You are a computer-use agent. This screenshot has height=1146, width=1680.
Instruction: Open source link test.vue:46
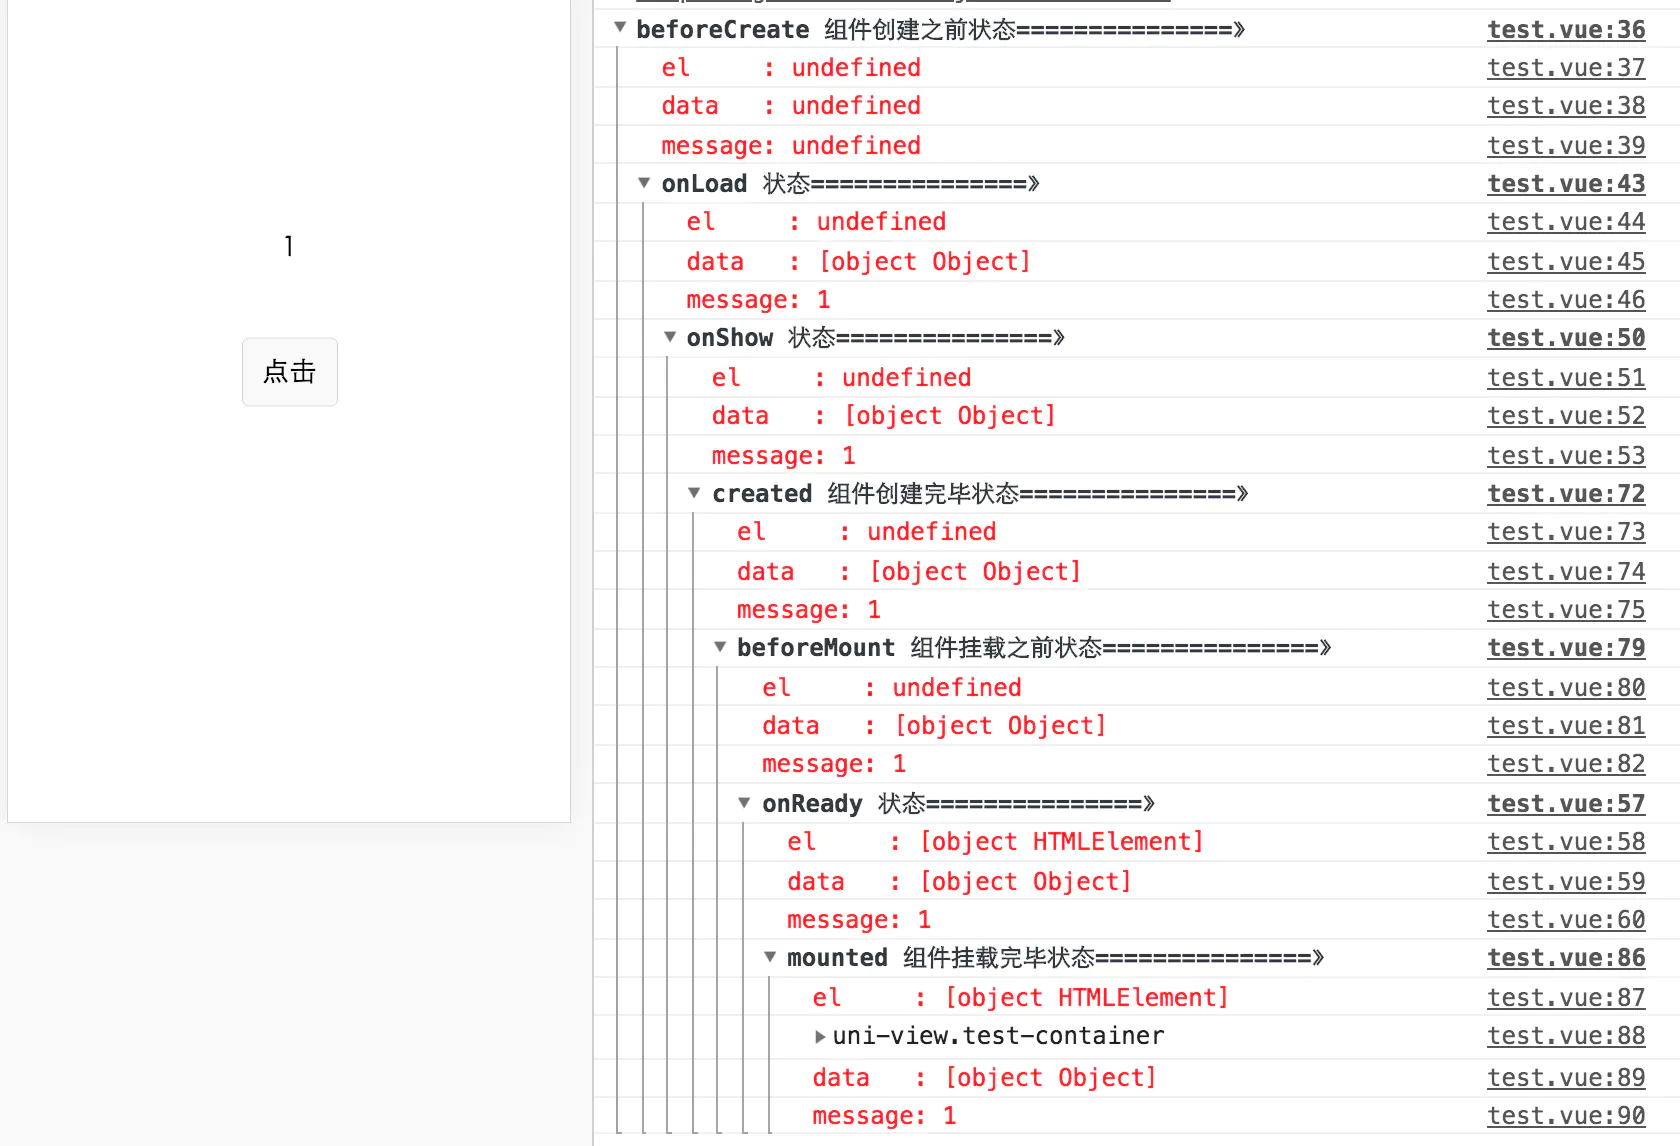coord(1566,300)
